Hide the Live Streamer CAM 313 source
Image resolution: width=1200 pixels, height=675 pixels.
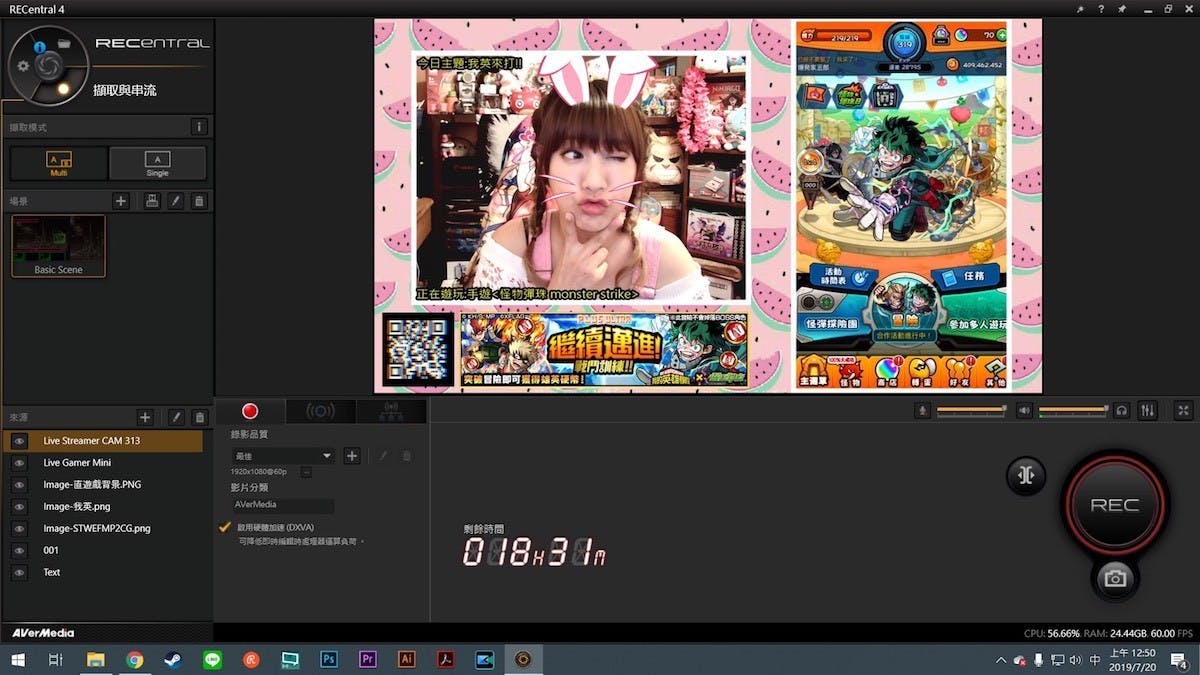tap(18, 440)
